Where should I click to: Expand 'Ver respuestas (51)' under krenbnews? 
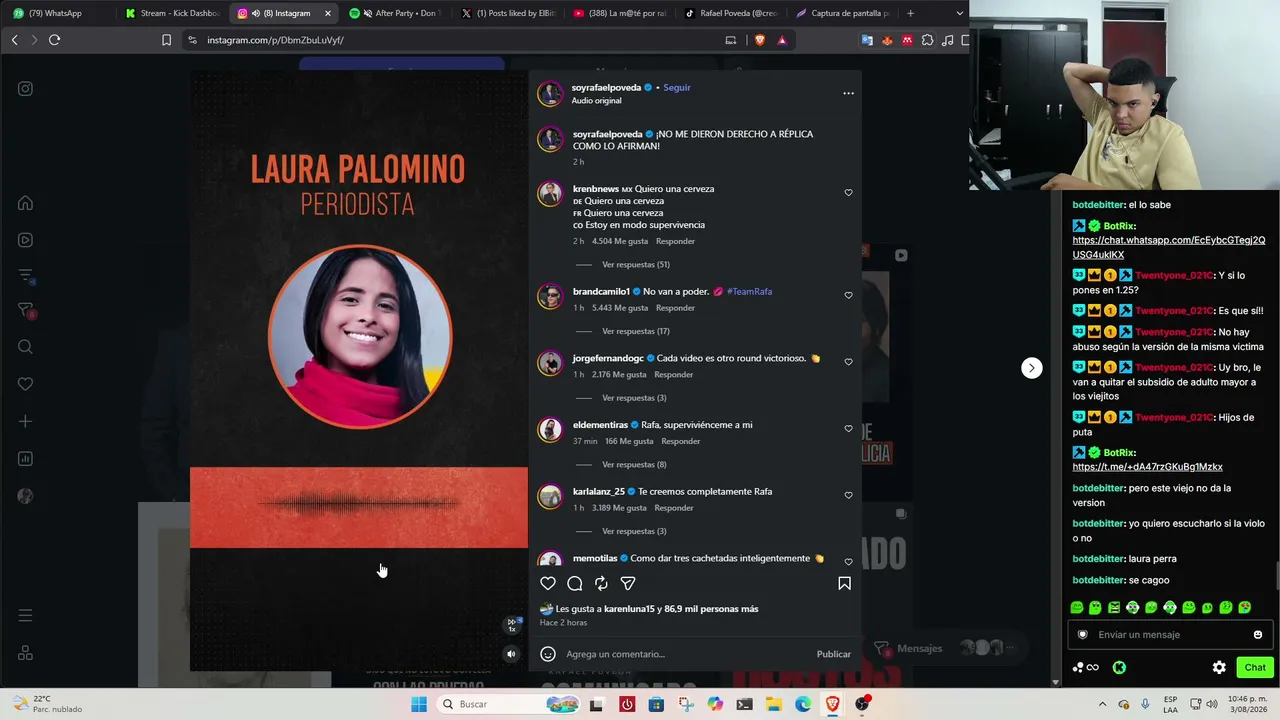[x=636, y=265]
